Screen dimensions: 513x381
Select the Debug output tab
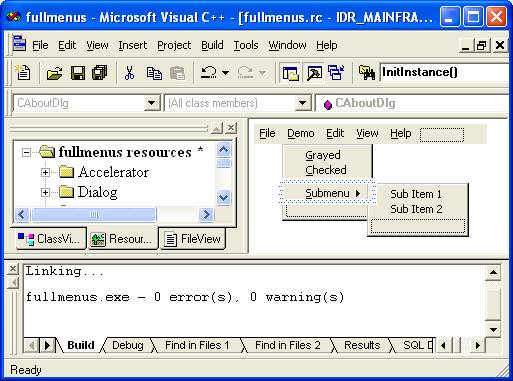tap(128, 345)
